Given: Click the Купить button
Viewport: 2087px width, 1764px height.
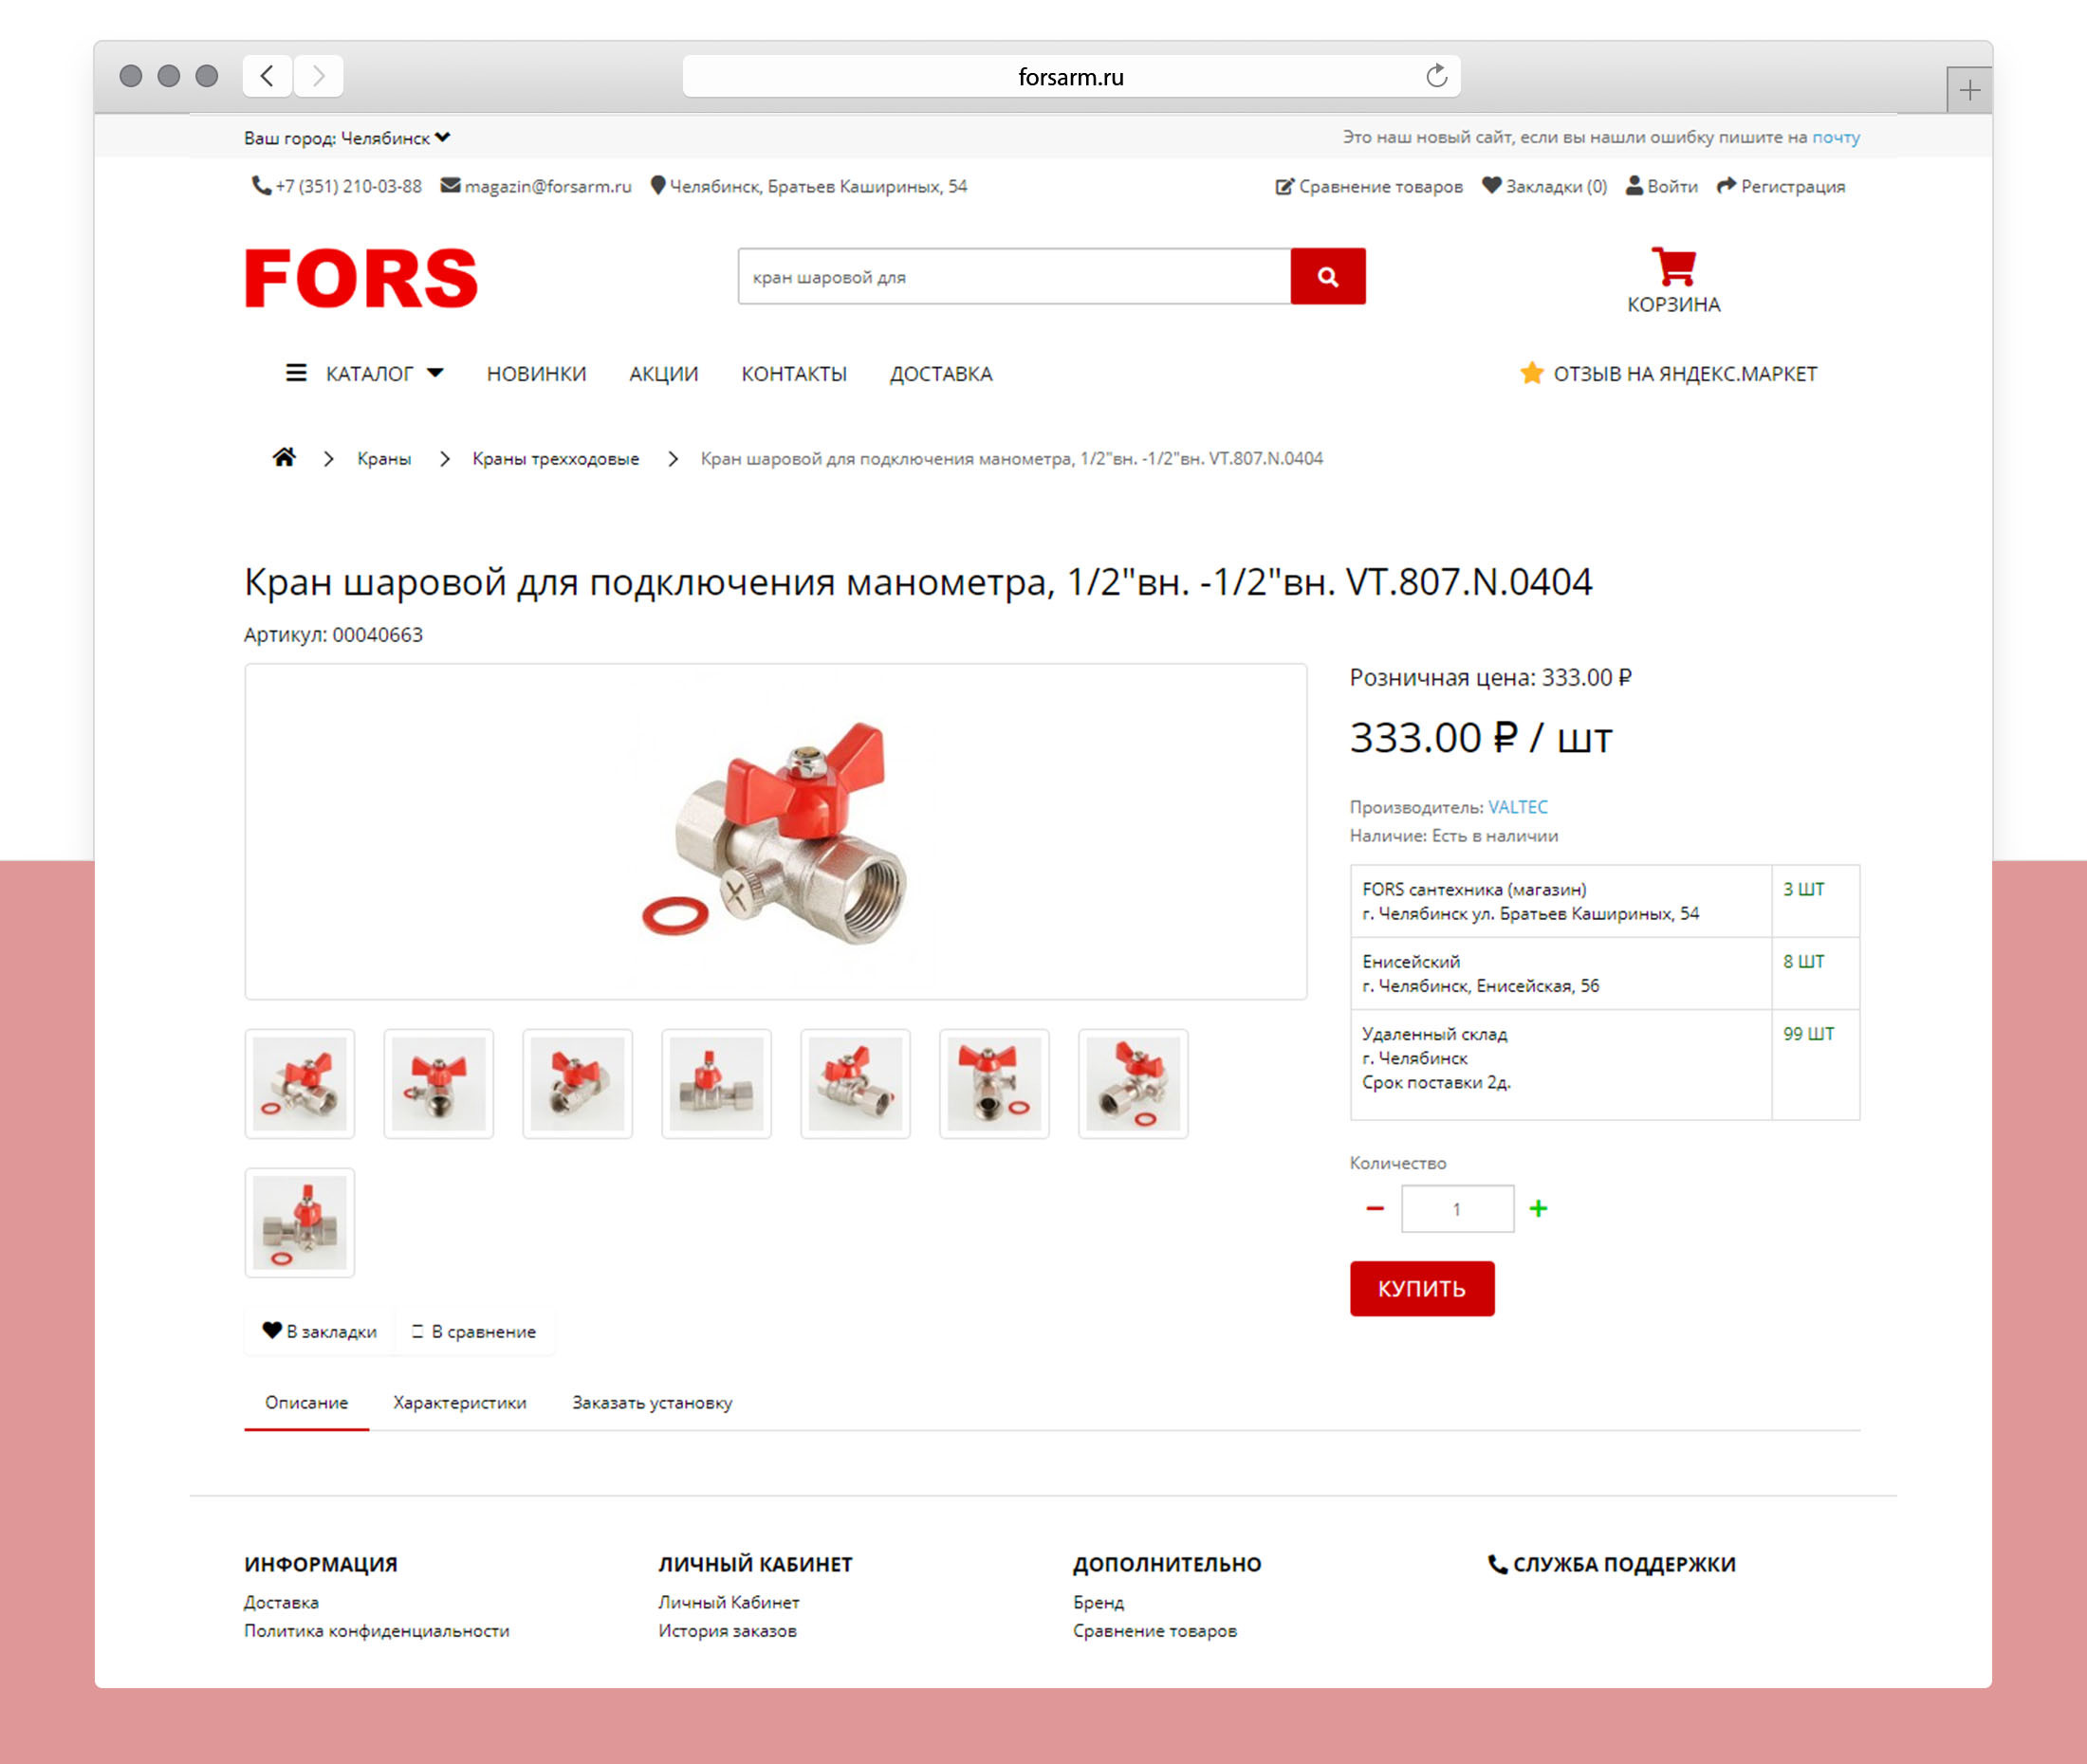Looking at the screenshot, I should coord(1422,1288).
